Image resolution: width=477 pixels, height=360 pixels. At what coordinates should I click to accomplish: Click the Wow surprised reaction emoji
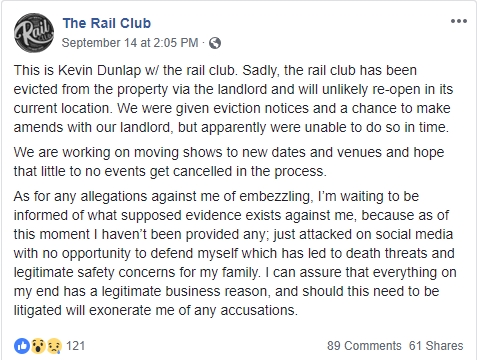[x=38, y=346]
